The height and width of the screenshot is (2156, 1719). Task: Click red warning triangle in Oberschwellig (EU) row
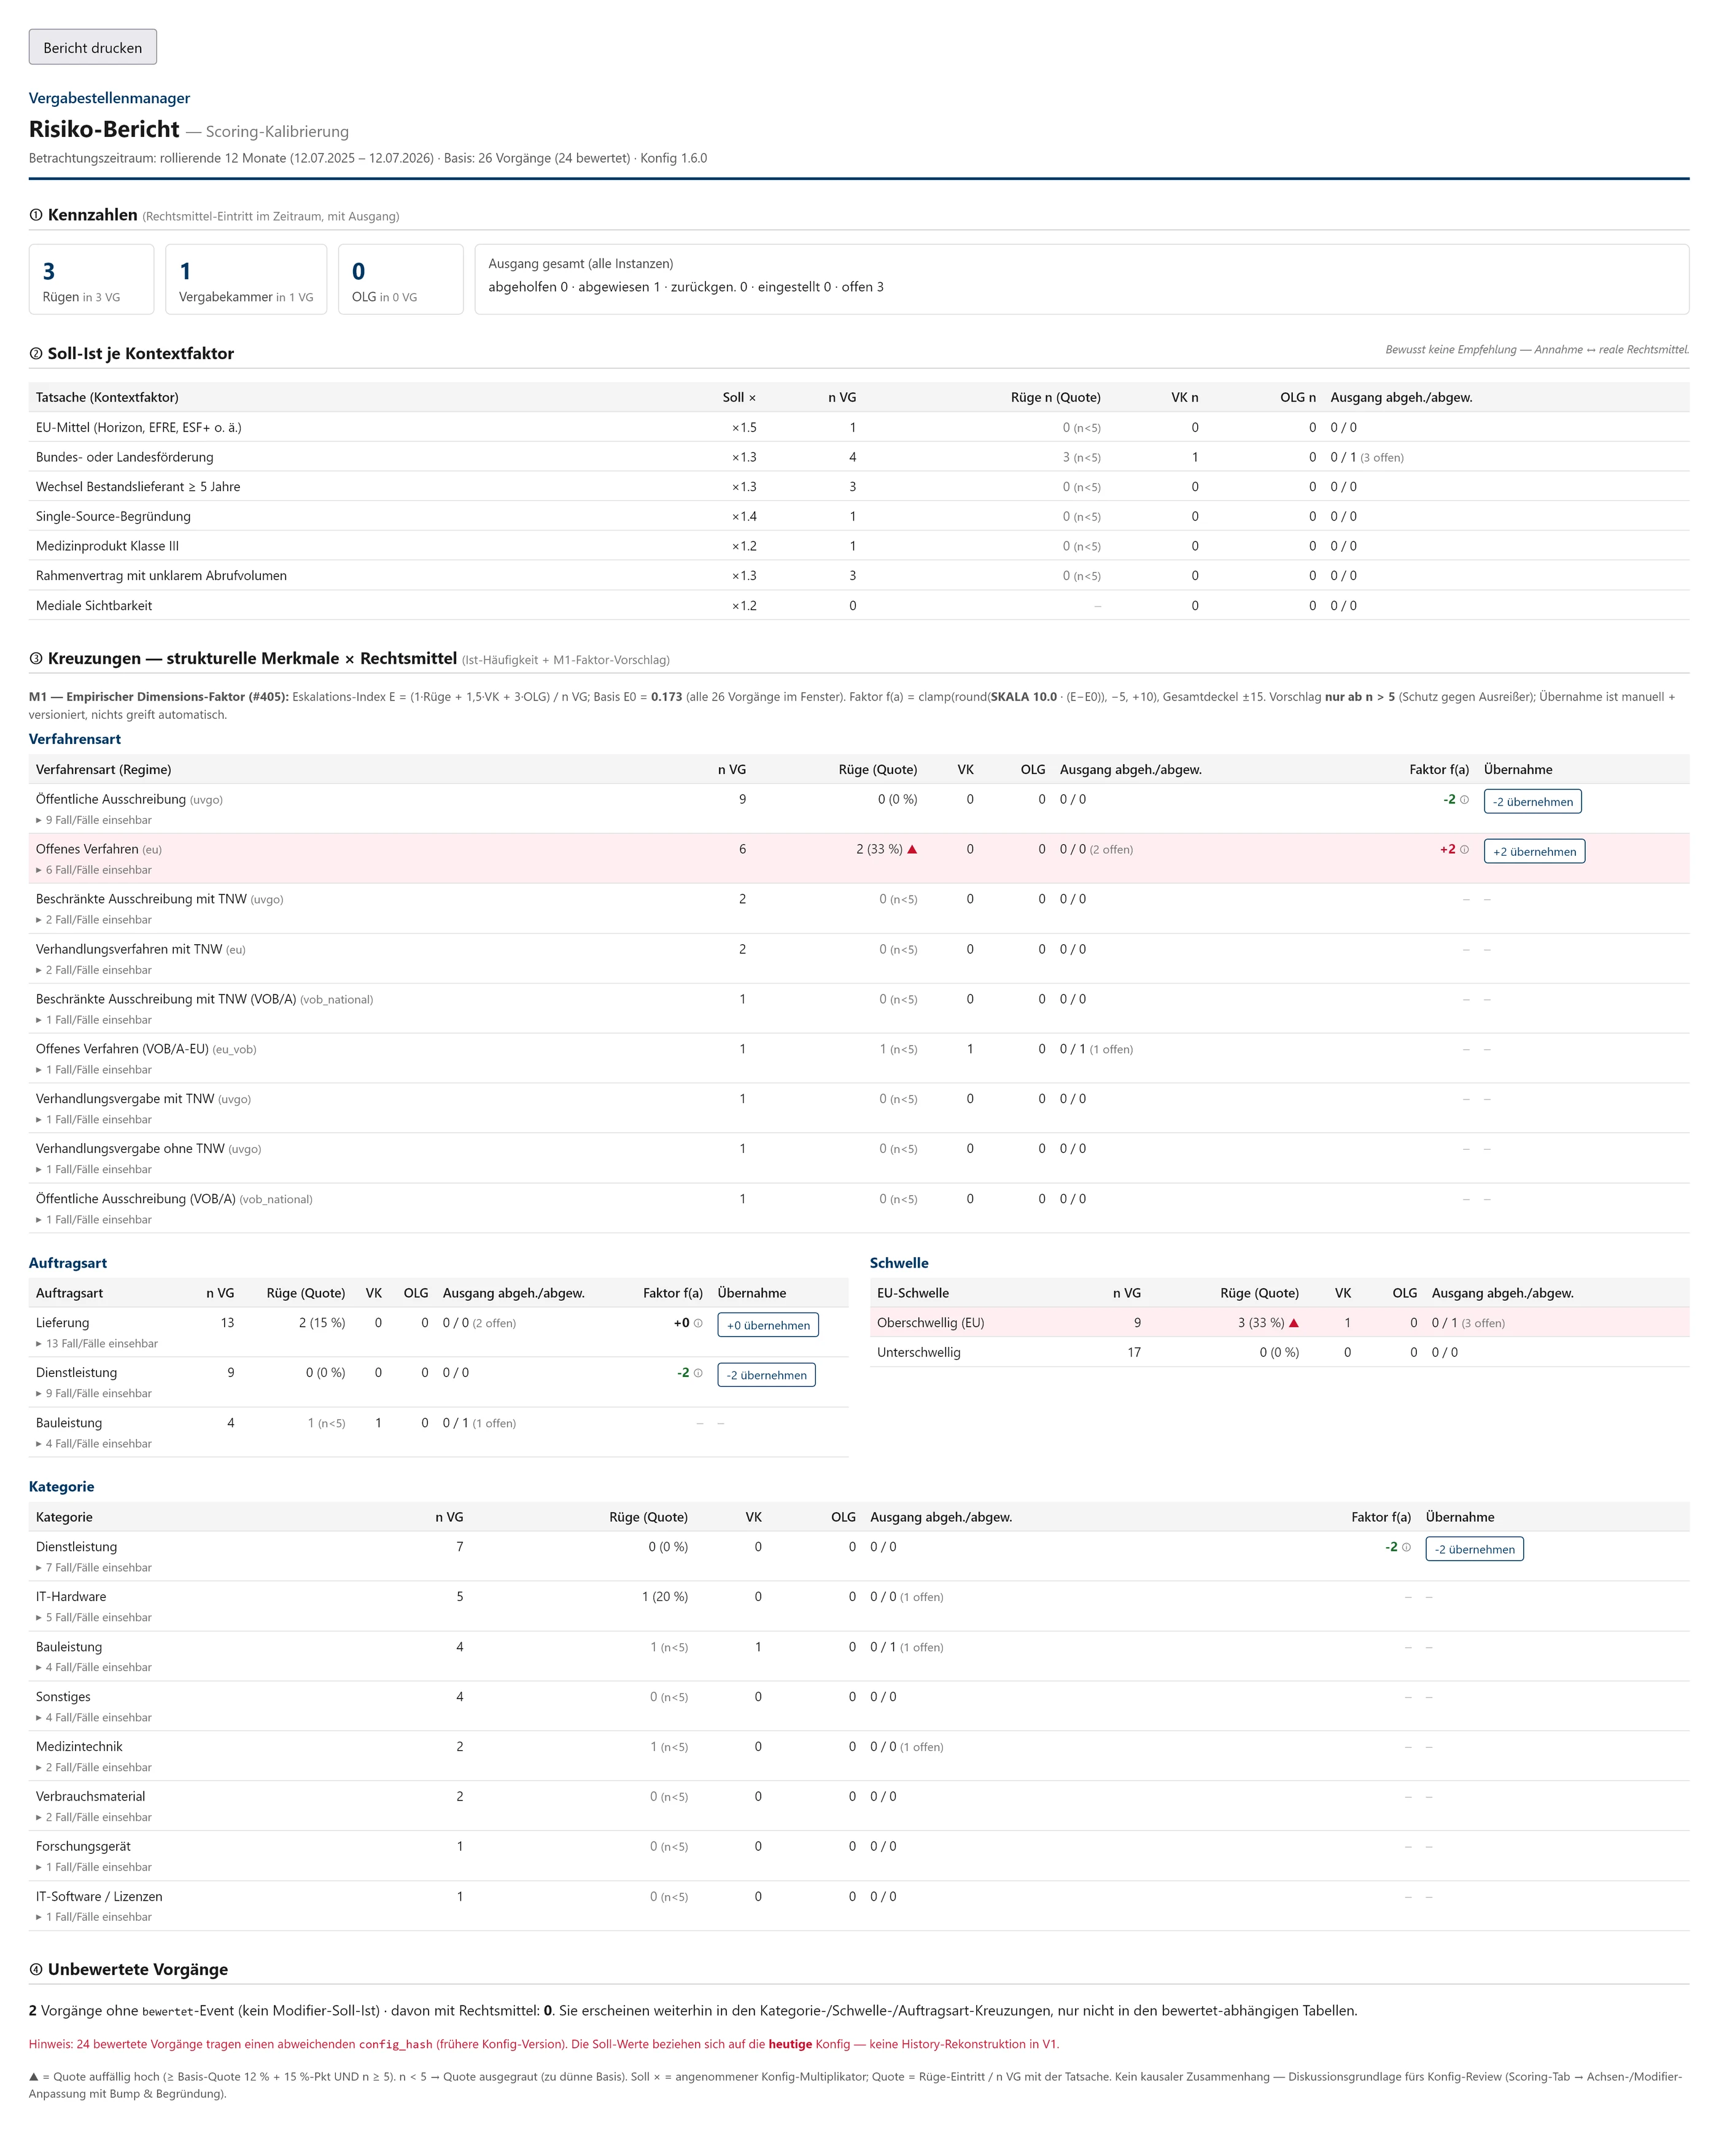[1294, 1323]
